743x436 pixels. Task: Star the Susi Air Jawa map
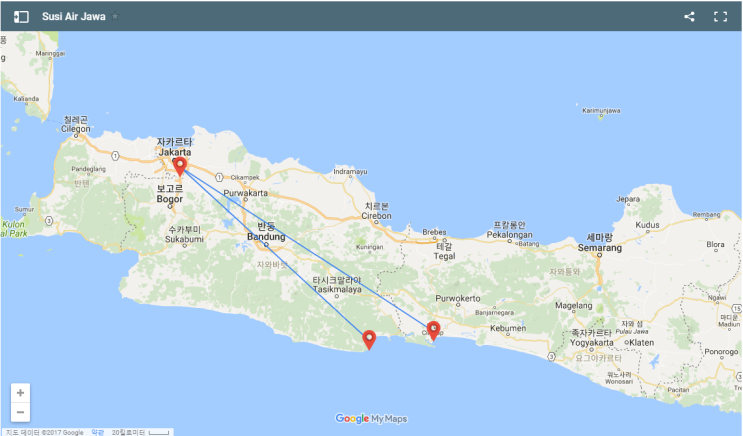115,17
